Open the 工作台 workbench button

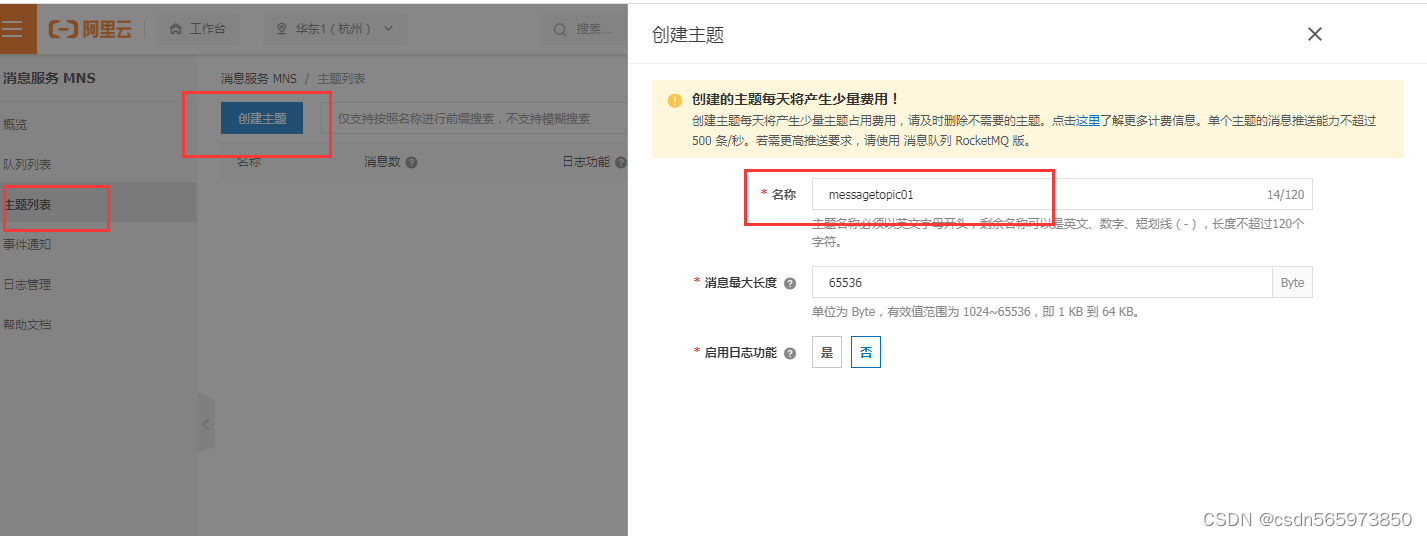[197, 29]
